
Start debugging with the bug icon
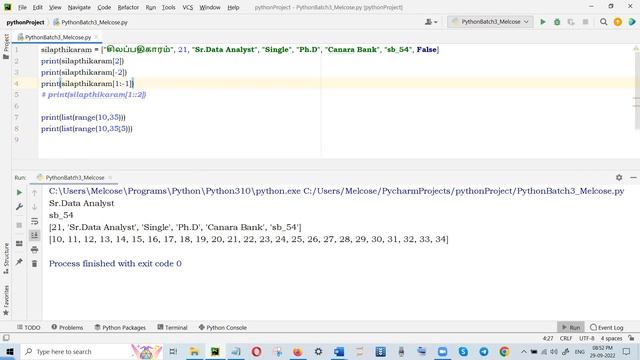pos(557,22)
